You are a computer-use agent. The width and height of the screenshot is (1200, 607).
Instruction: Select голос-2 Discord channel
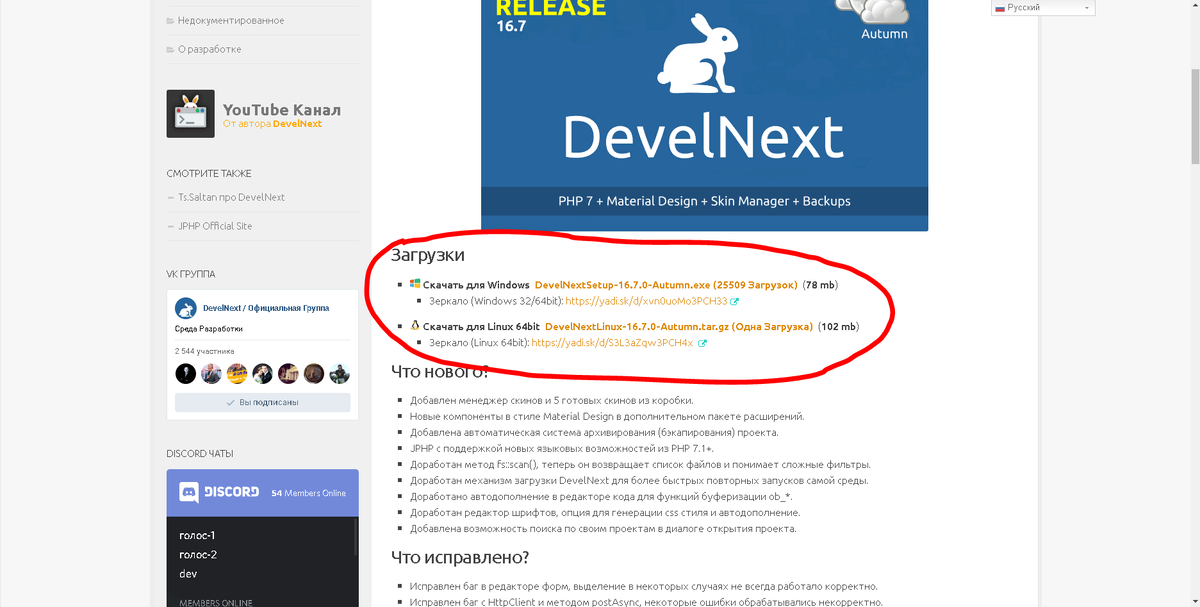point(198,555)
